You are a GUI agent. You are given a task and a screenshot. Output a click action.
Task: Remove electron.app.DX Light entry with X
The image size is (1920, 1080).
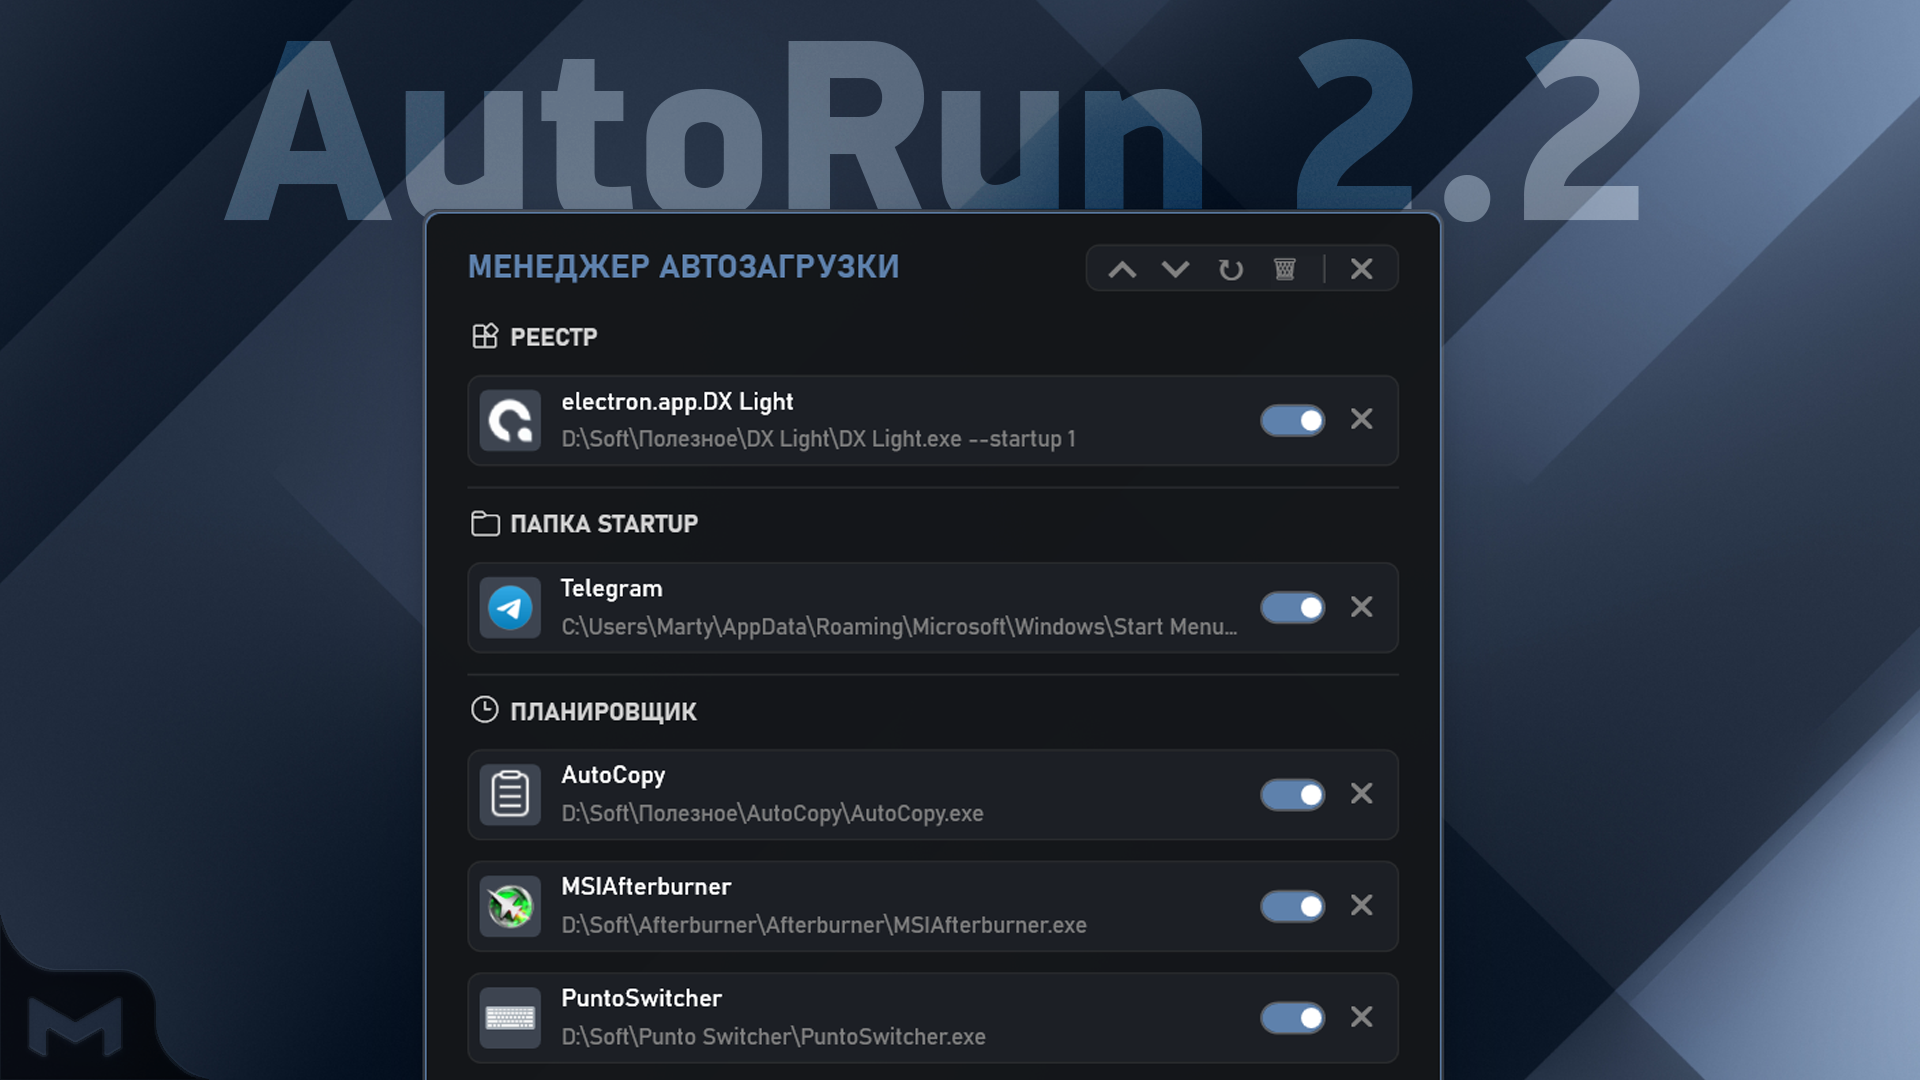pyautogui.click(x=1362, y=419)
